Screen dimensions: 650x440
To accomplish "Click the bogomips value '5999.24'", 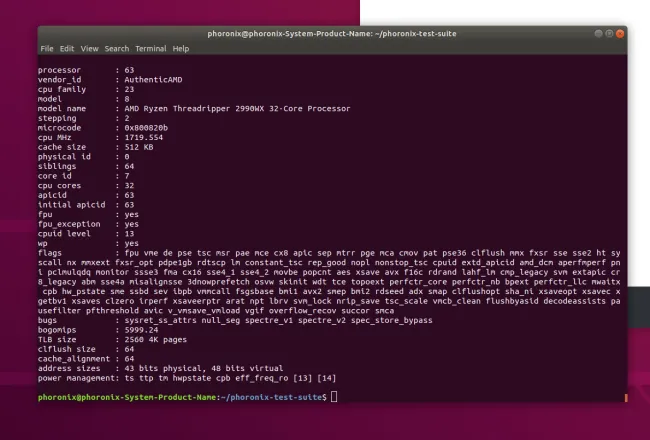I will coord(141,330).
